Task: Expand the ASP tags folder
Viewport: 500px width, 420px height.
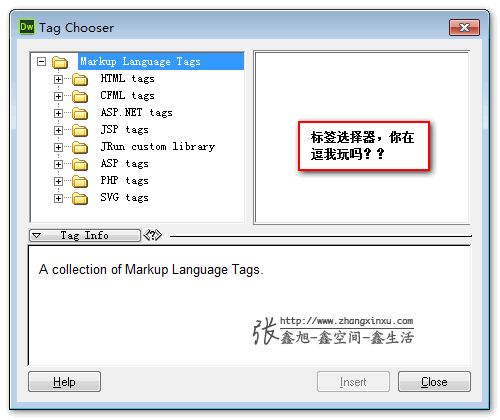Action: pos(58,164)
